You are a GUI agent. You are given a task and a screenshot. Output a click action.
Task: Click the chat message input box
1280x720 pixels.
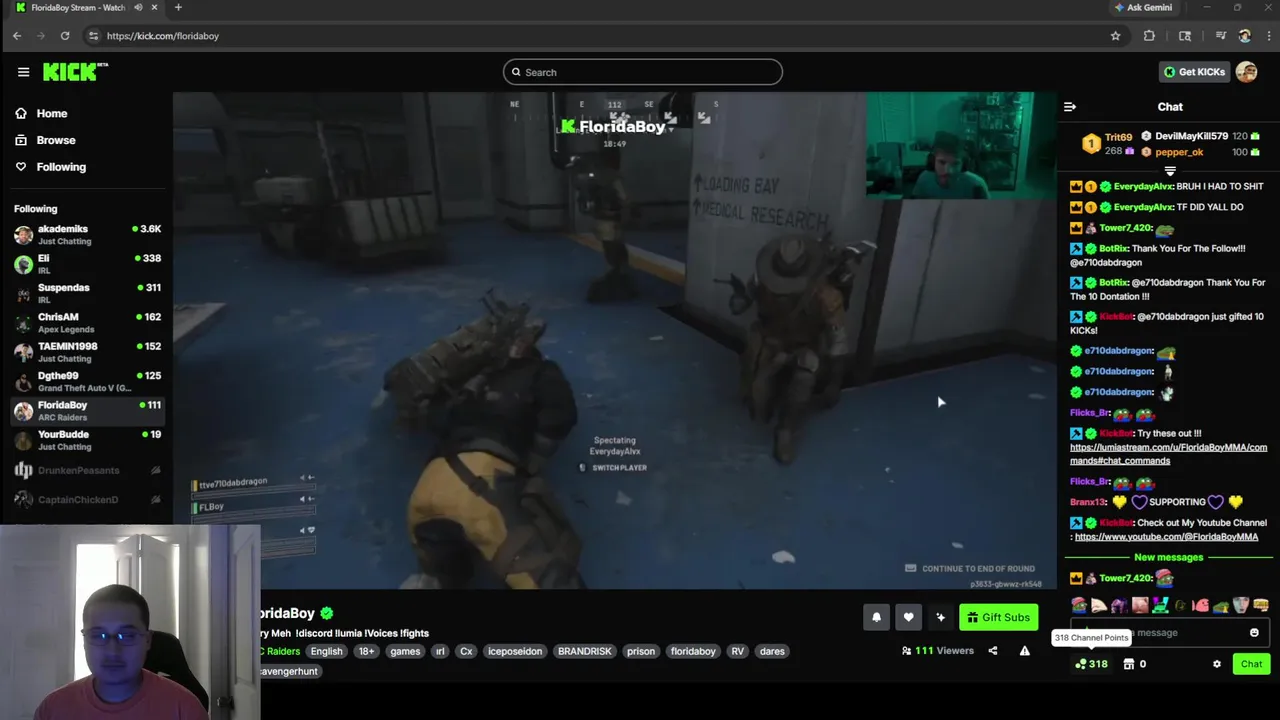[1168, 632]
